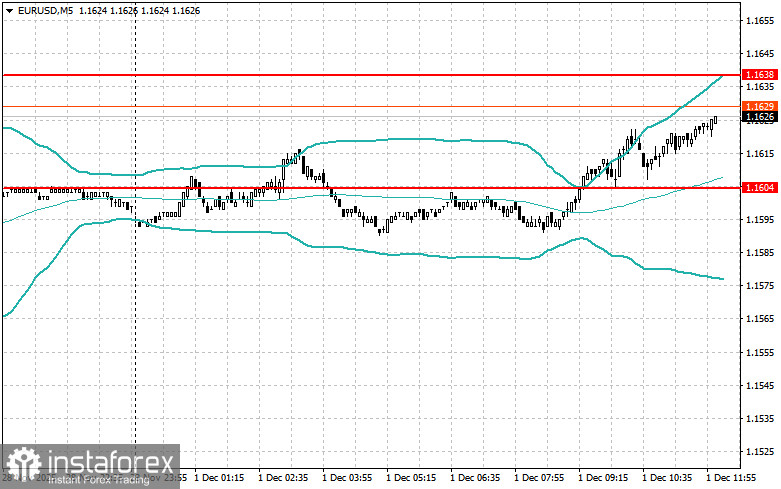Click the 1.1626 current price label
This screenshot has height=489, width=781.
pos(760,117)
